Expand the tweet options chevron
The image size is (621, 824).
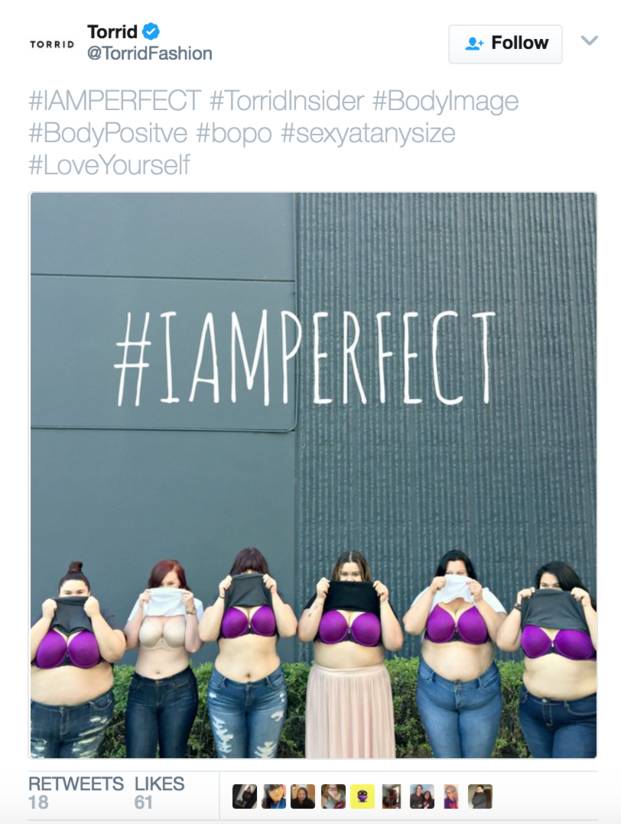pos(589,40)
